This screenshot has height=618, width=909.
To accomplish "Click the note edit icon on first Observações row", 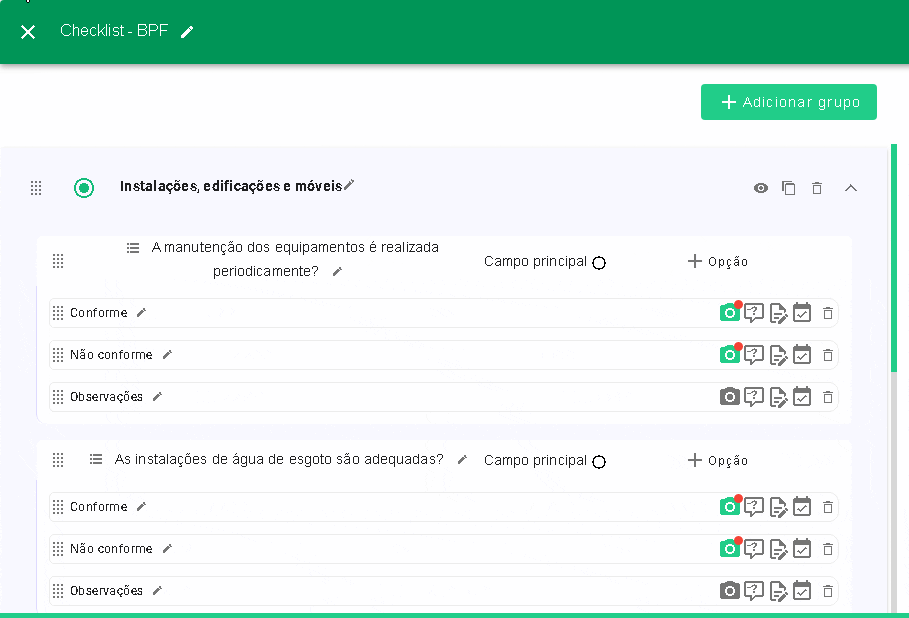I will tap(778, 397).
